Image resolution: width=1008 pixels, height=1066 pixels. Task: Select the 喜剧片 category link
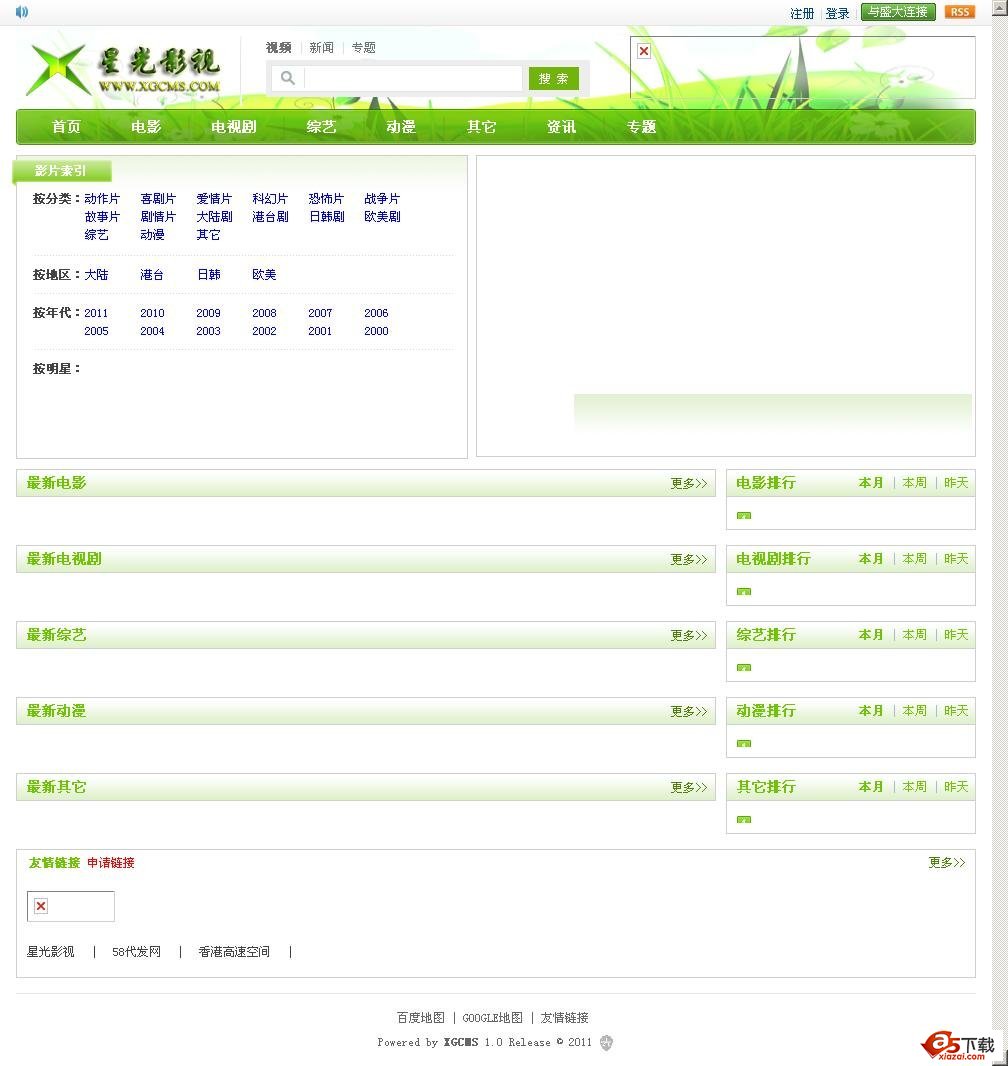point(158,198)
